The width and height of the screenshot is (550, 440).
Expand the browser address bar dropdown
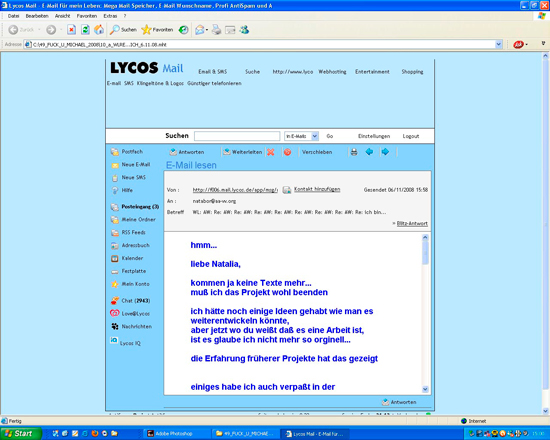498,45
